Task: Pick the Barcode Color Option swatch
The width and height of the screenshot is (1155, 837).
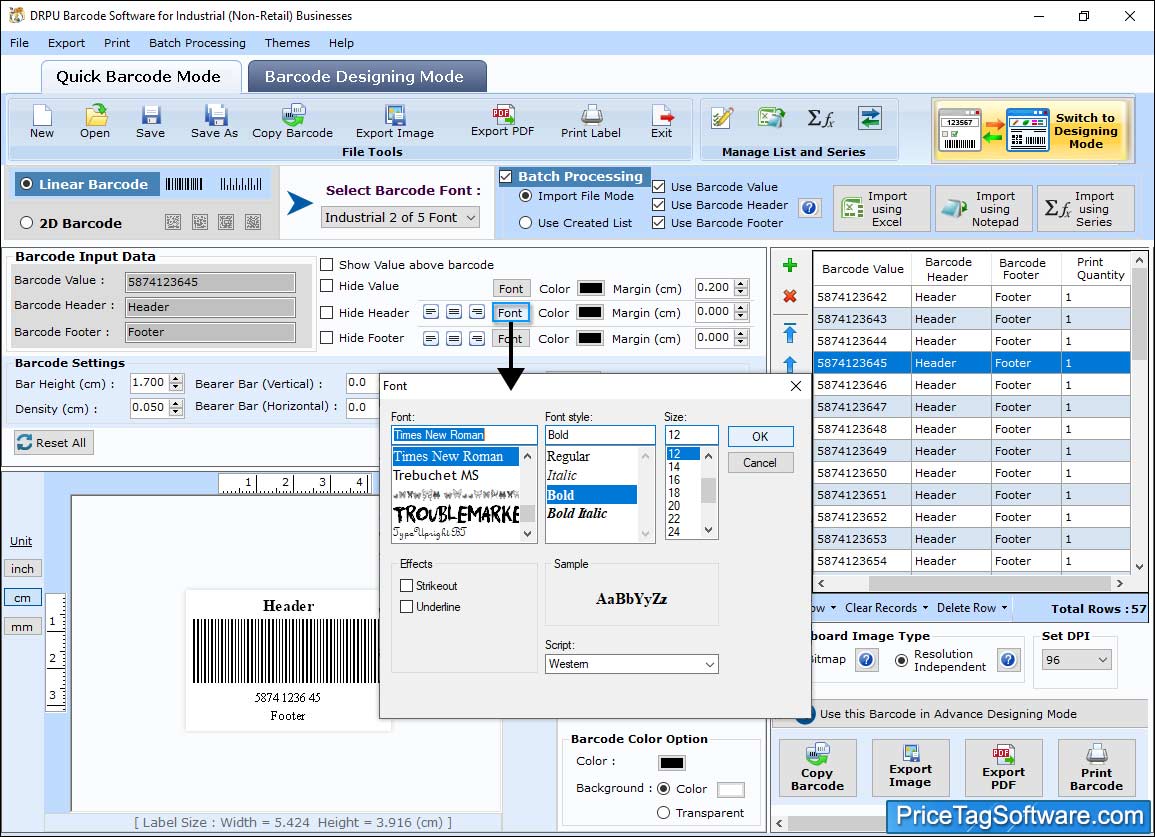Action: pyautogui.click(x=672, y=762)
